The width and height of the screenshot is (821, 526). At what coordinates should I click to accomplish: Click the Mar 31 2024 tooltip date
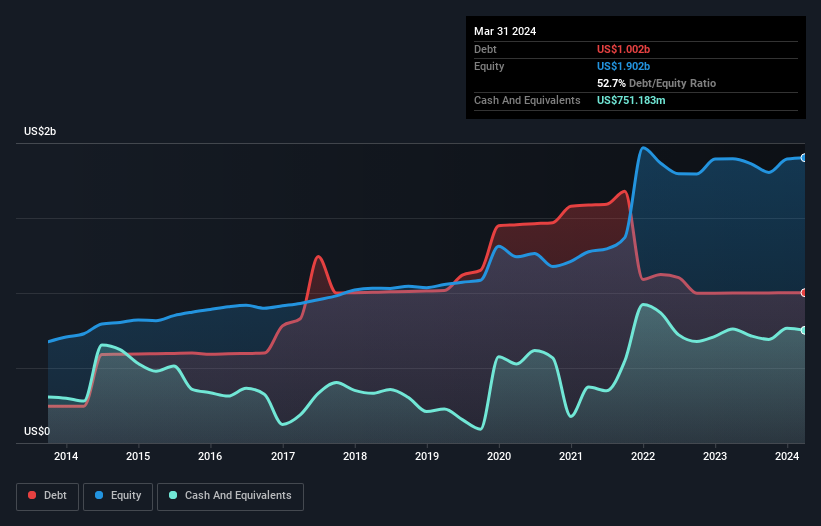505,31
